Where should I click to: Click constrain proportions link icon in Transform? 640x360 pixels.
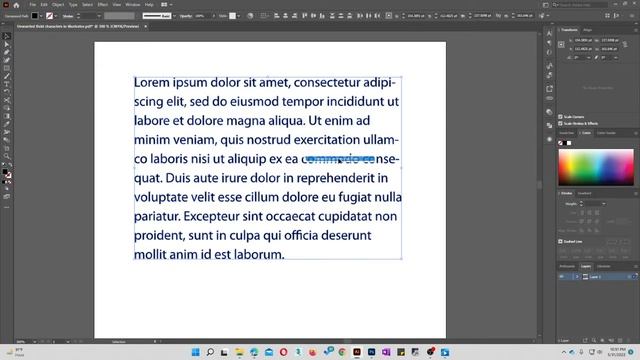click(625, 44)
